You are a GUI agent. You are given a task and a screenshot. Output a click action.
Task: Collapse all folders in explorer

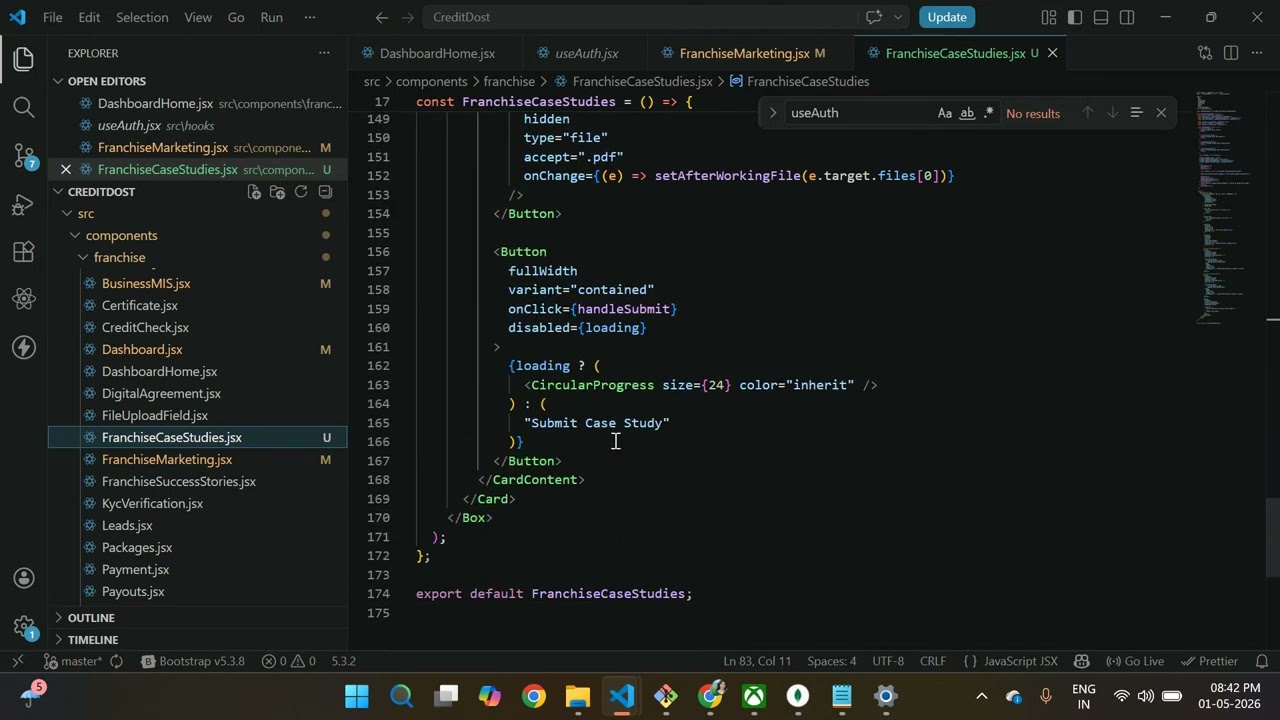(325, 192)
